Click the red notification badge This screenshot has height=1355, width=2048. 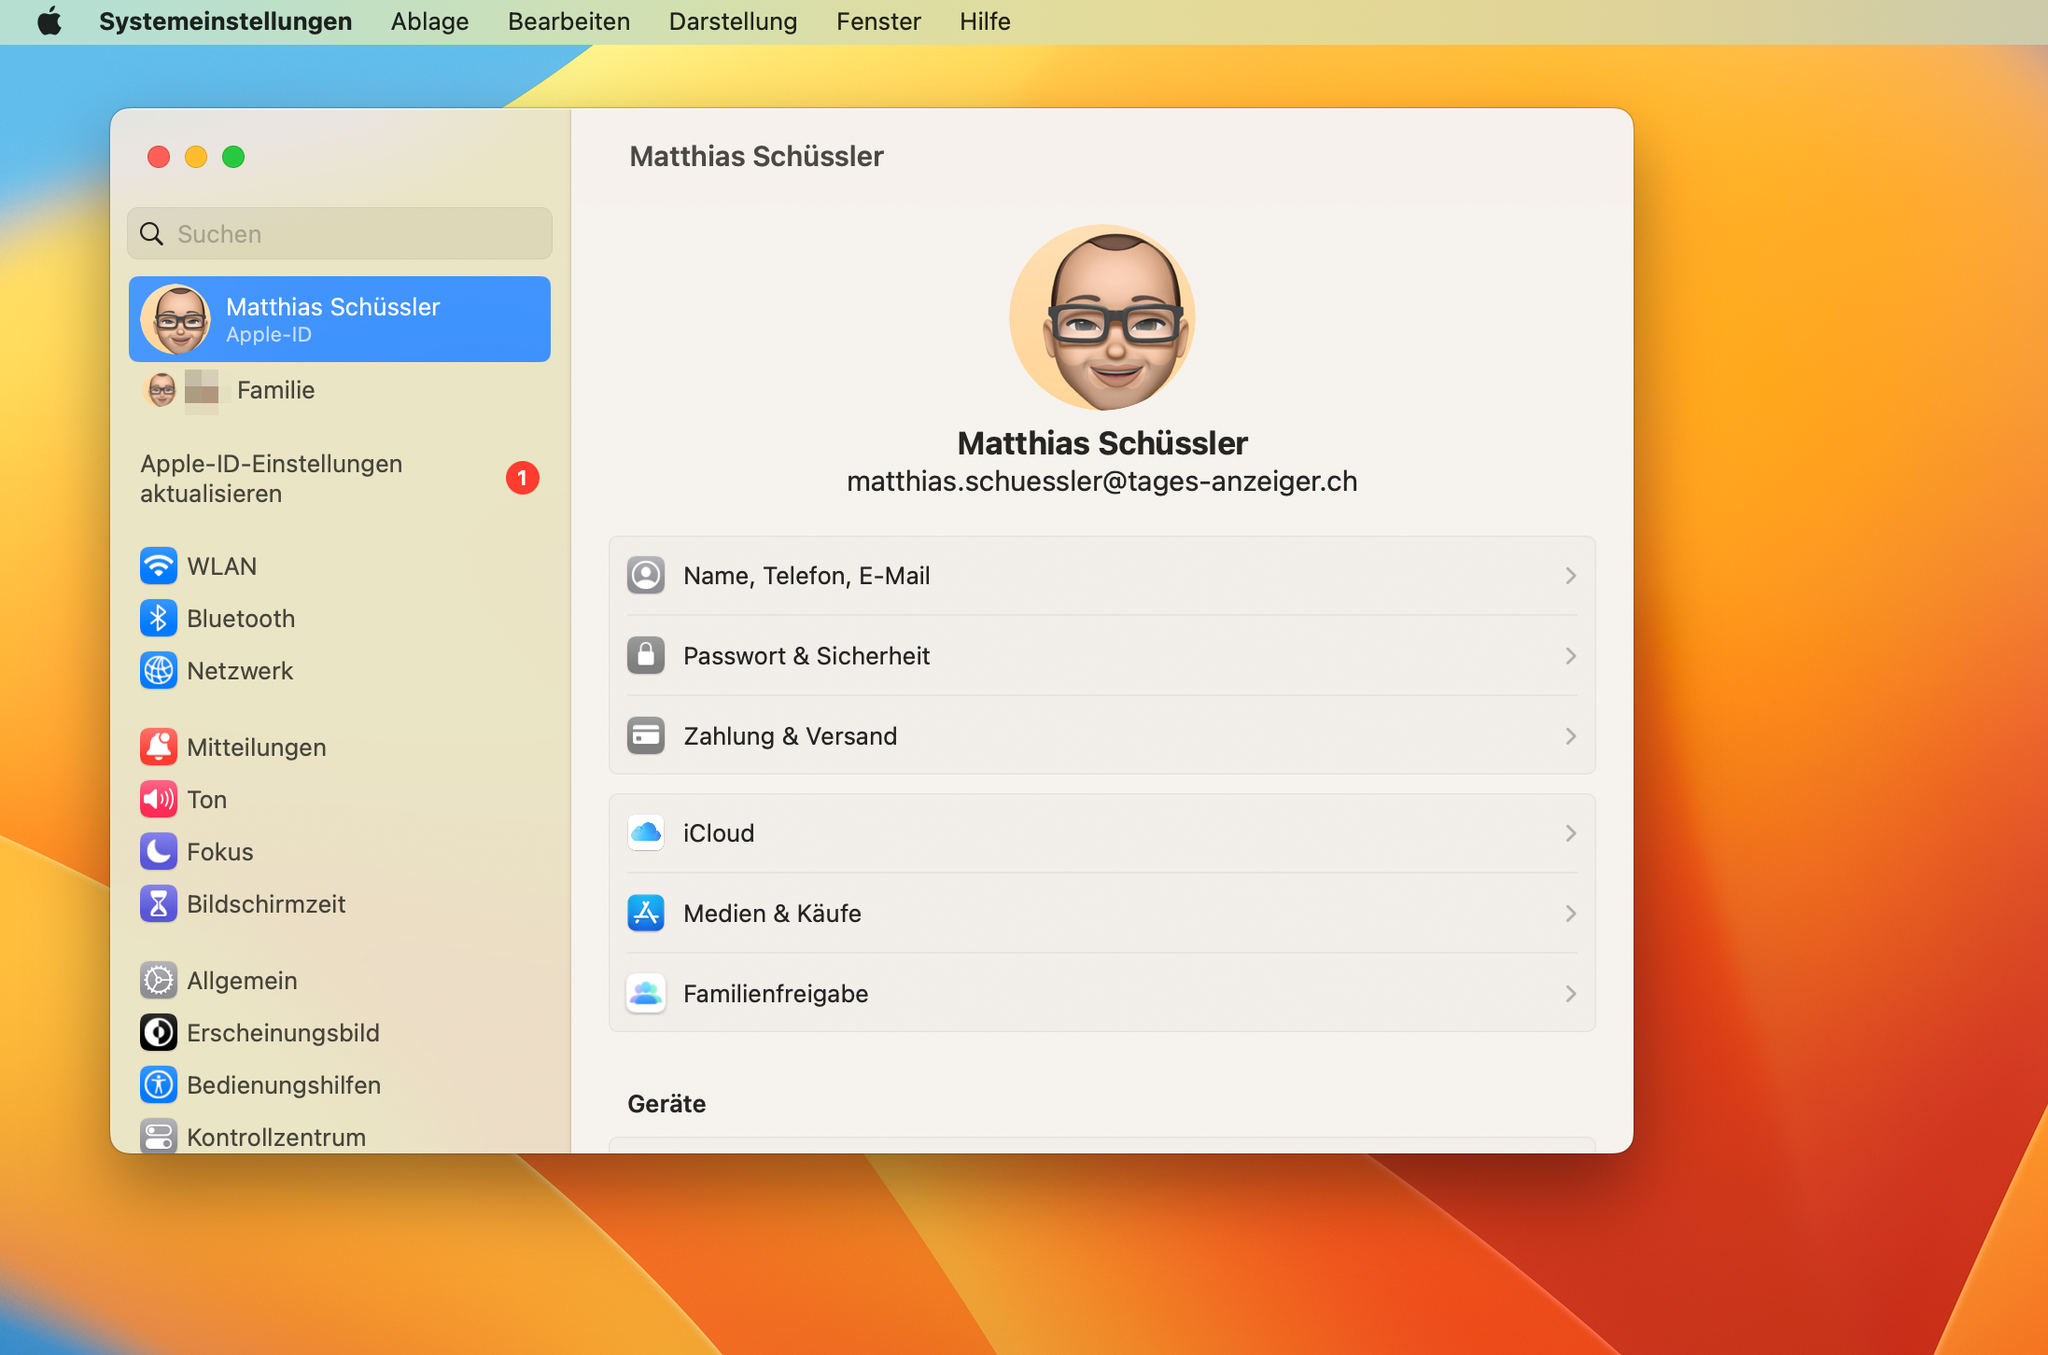522,479
